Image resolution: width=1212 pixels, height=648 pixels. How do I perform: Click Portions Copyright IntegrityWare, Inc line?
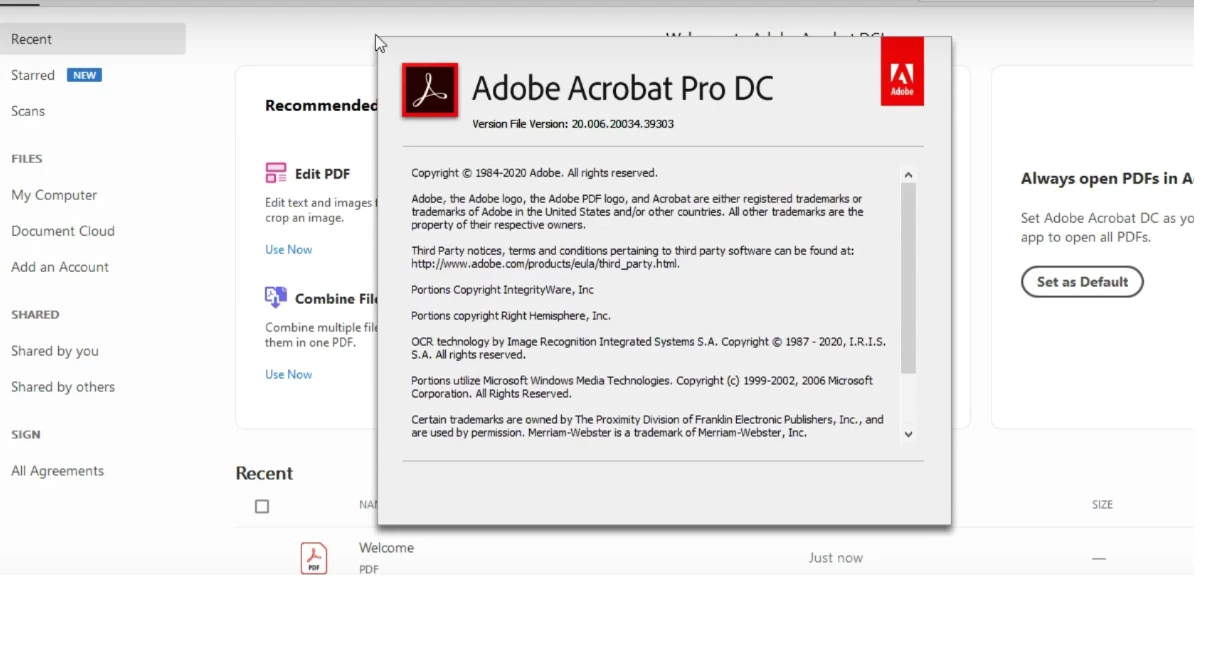click(x=502, y=290)
